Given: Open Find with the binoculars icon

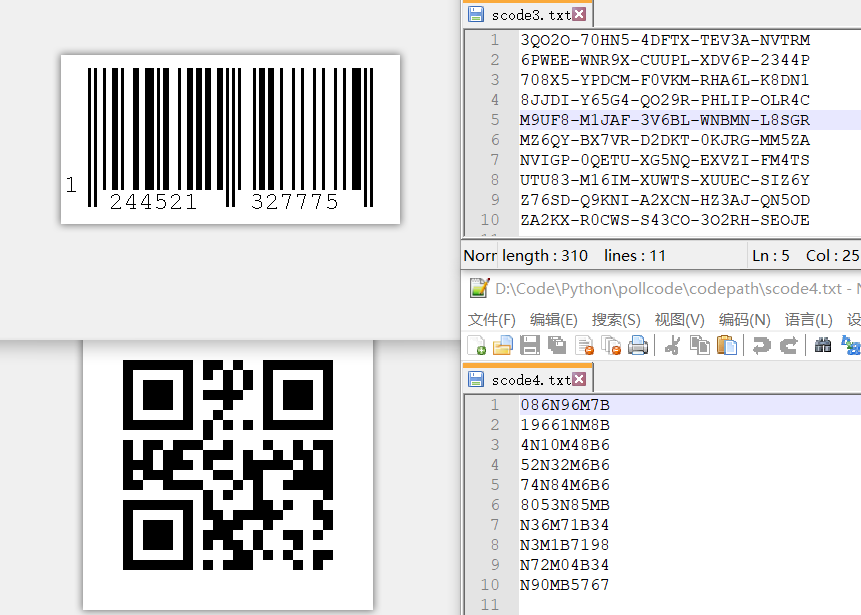Looking at the screenshot, I should 823,345.
